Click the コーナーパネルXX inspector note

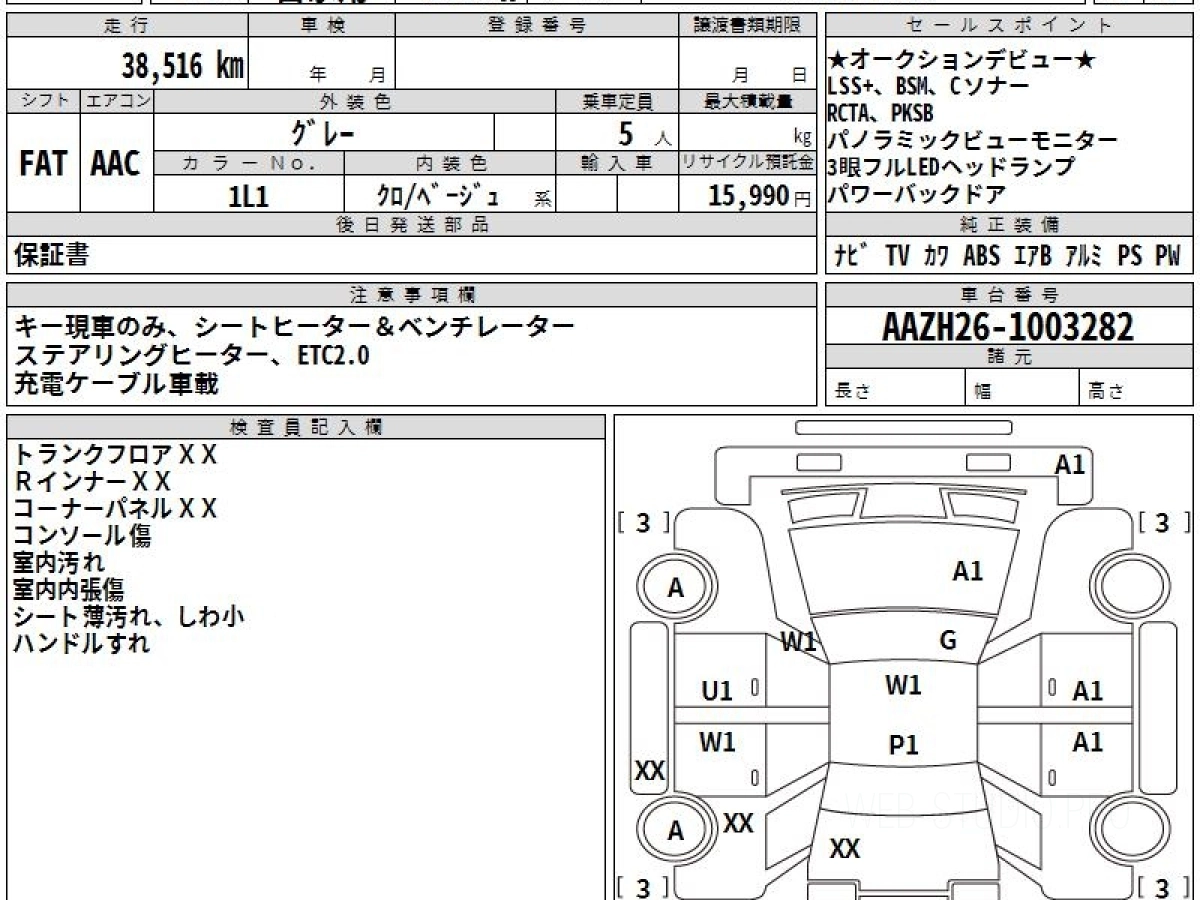(x=115, y=509)
